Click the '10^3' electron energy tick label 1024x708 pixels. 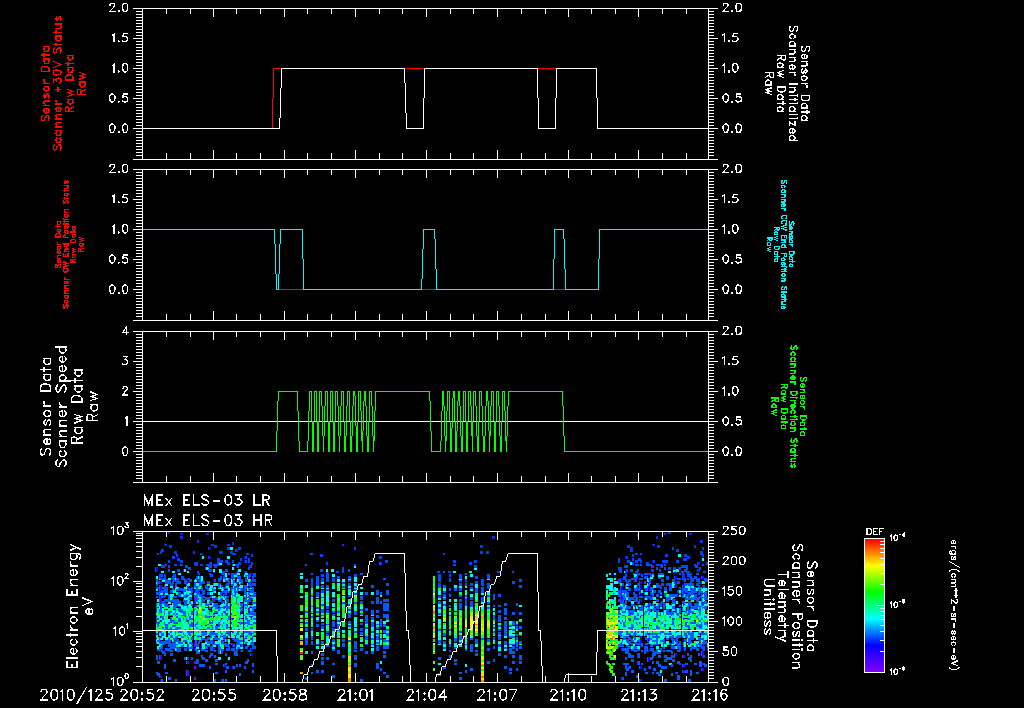pyautogui.click(x=120, y=530)
